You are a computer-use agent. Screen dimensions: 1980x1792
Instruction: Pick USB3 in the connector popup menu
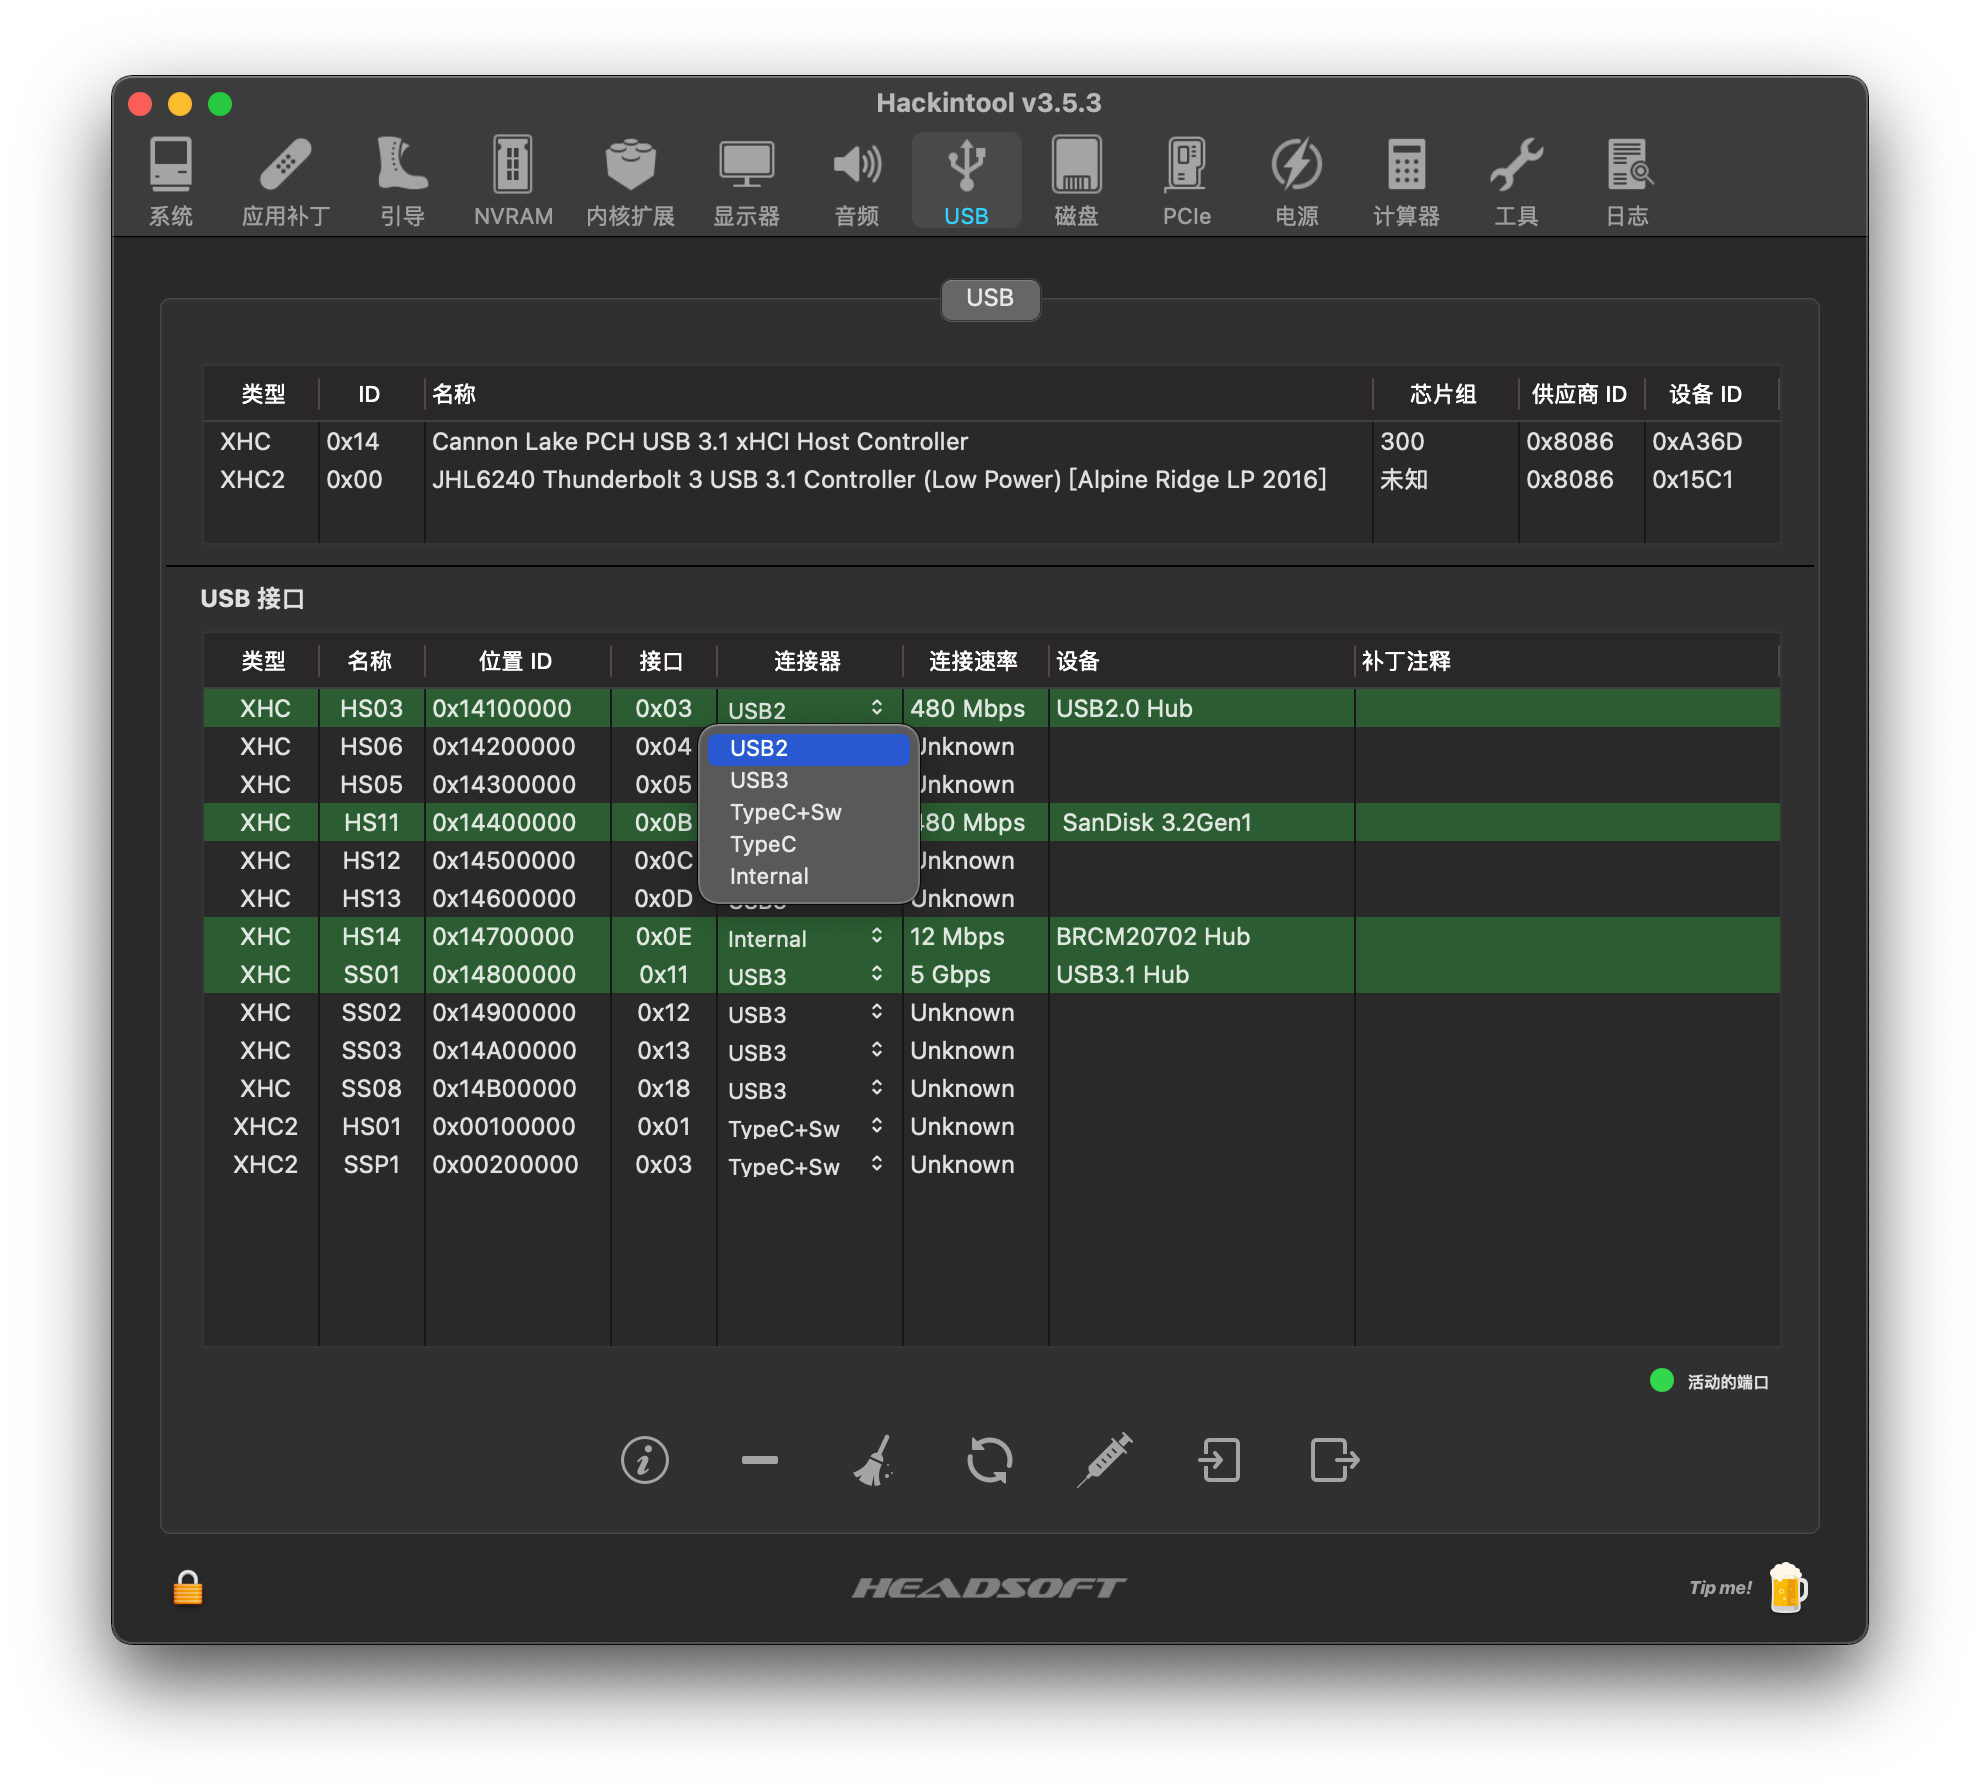click(758, 780)
